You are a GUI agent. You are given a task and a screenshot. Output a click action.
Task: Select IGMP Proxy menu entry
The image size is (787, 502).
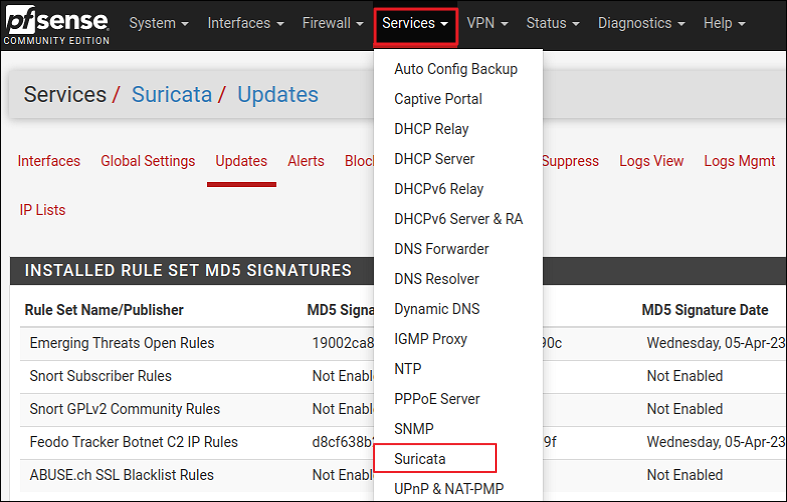point(430,339)
